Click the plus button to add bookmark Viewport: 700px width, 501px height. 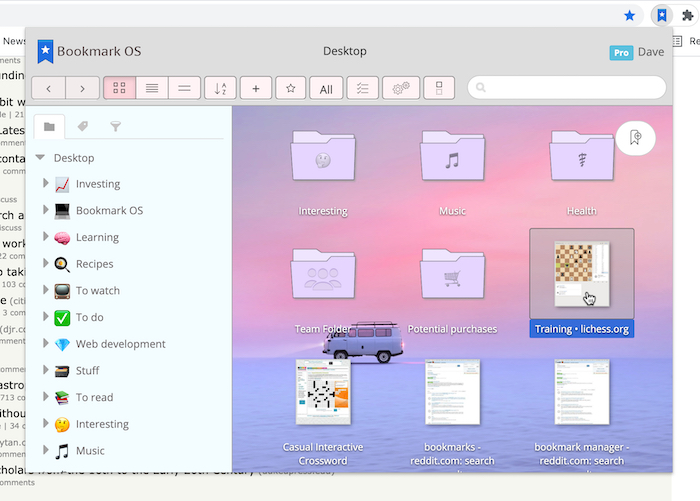coord(255,88)
